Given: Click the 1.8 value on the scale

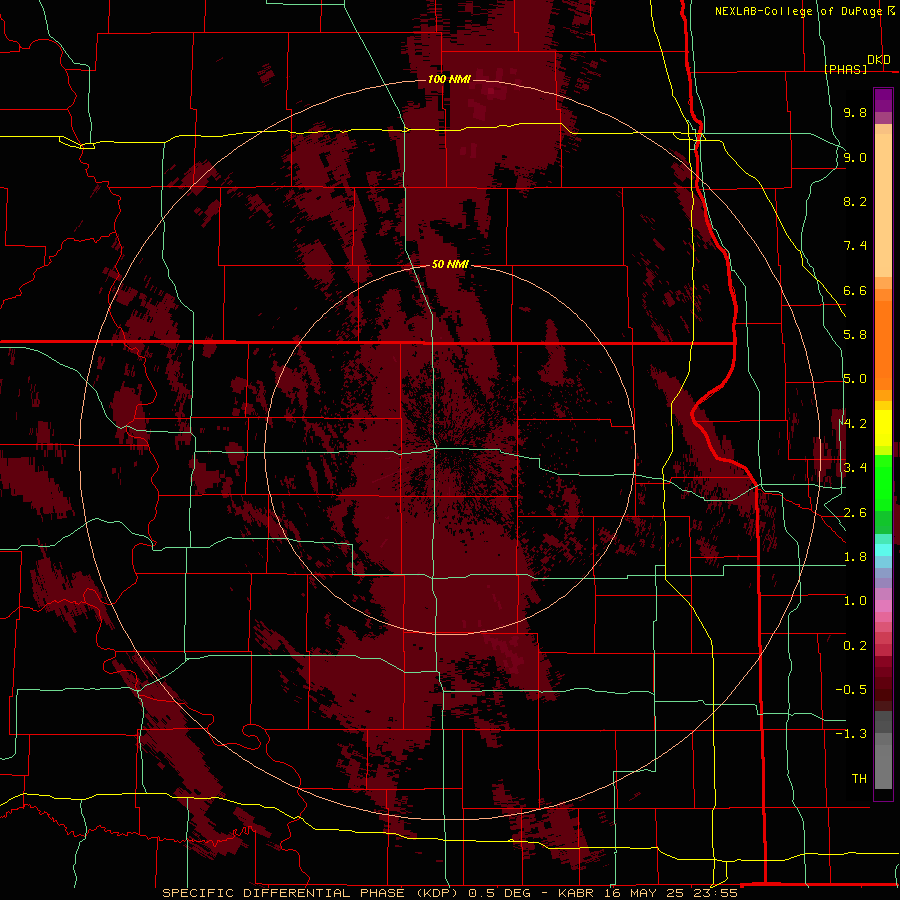Looking at the screenshot, I should tap(855, 557).
